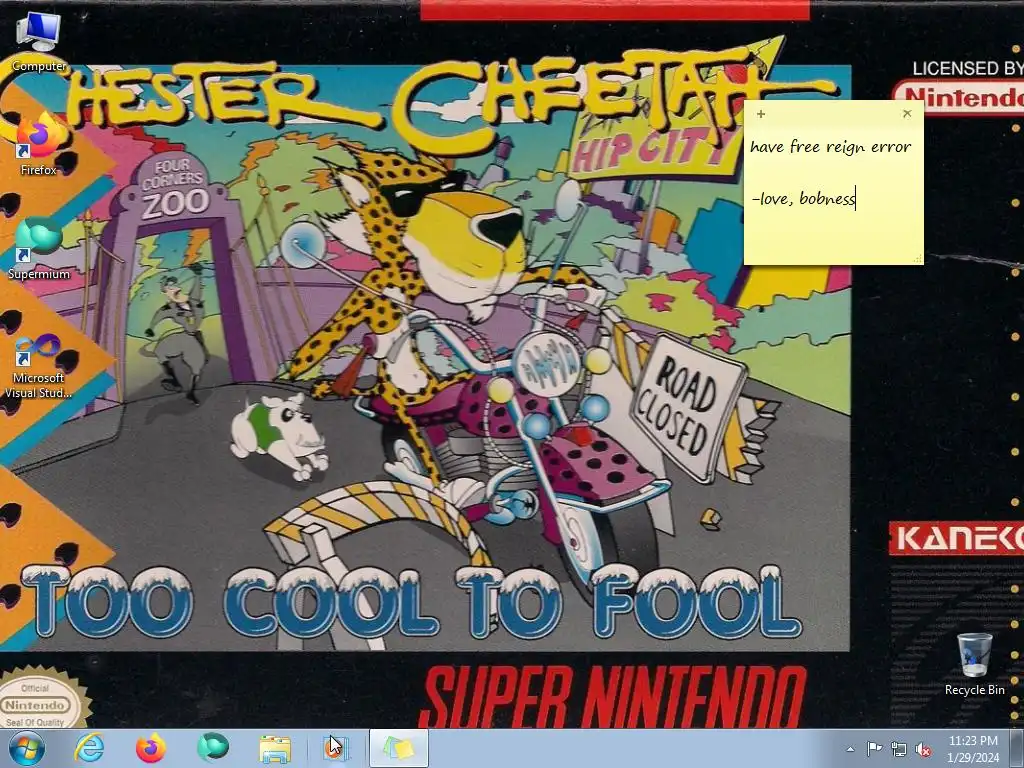Viewport: 1024px width, 768px height.
Task: Click the text 'have free reign error'
Action: click(x=830, y=146)
